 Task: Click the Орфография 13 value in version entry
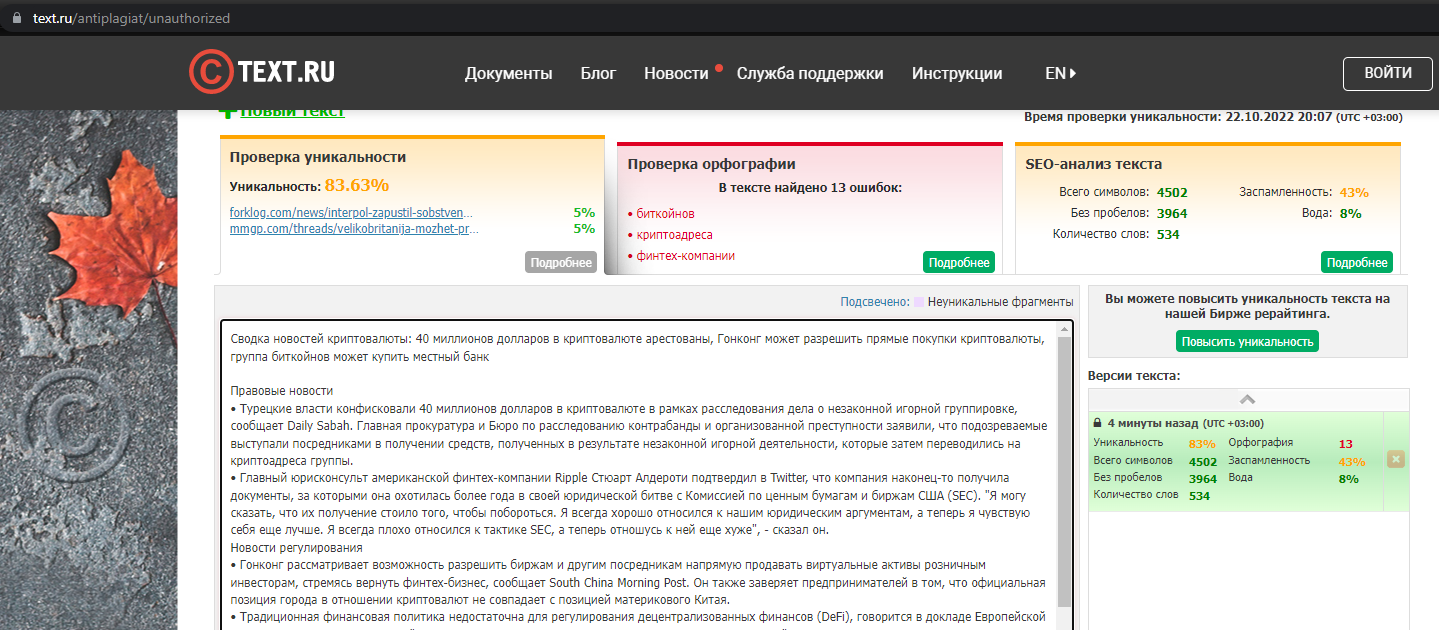[x=1346, y=444]
